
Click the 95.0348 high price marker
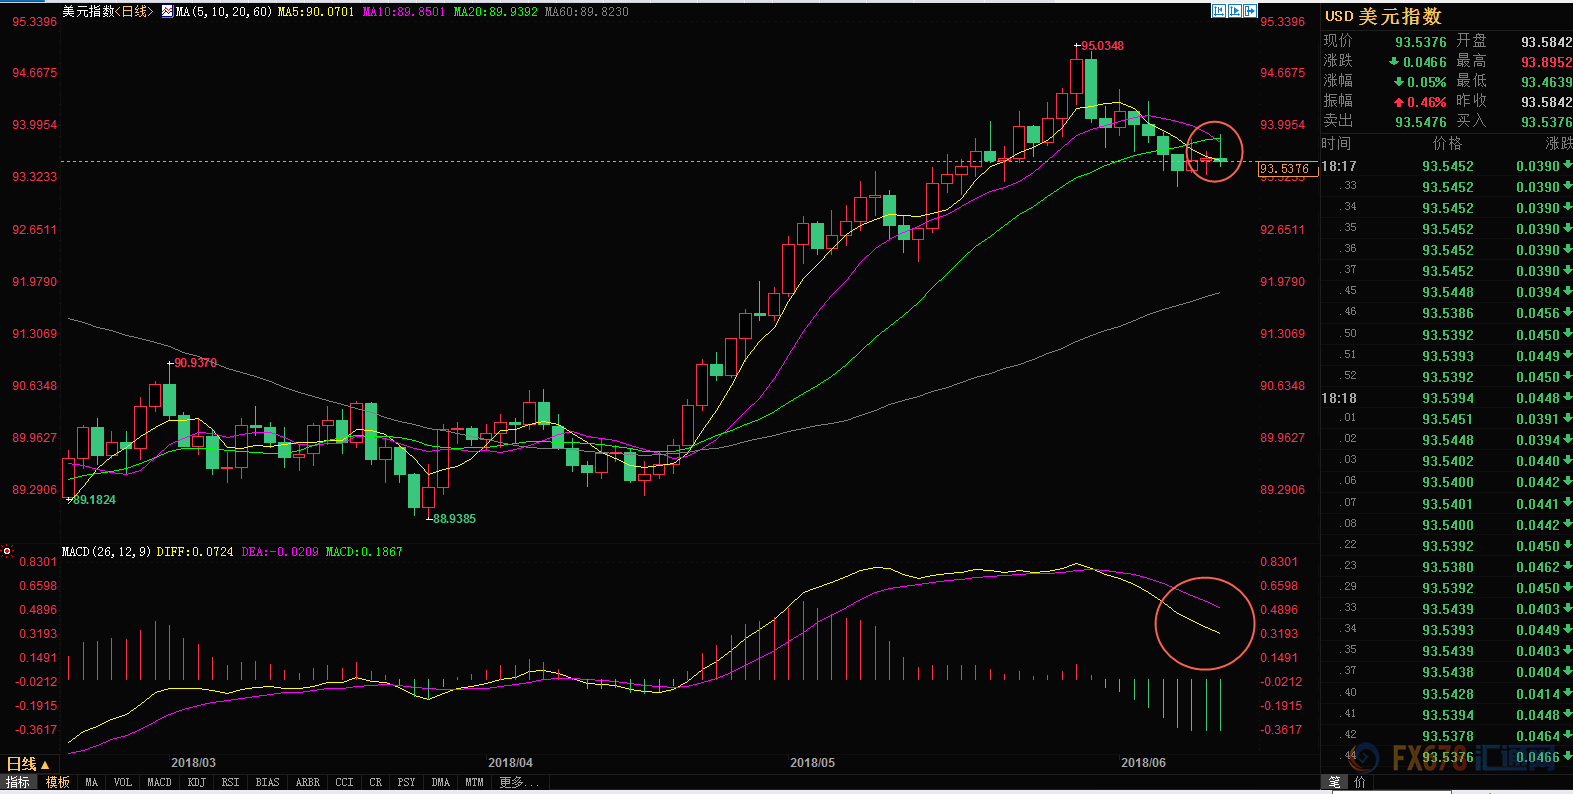pyautogui.click(x=1102, y=46)
